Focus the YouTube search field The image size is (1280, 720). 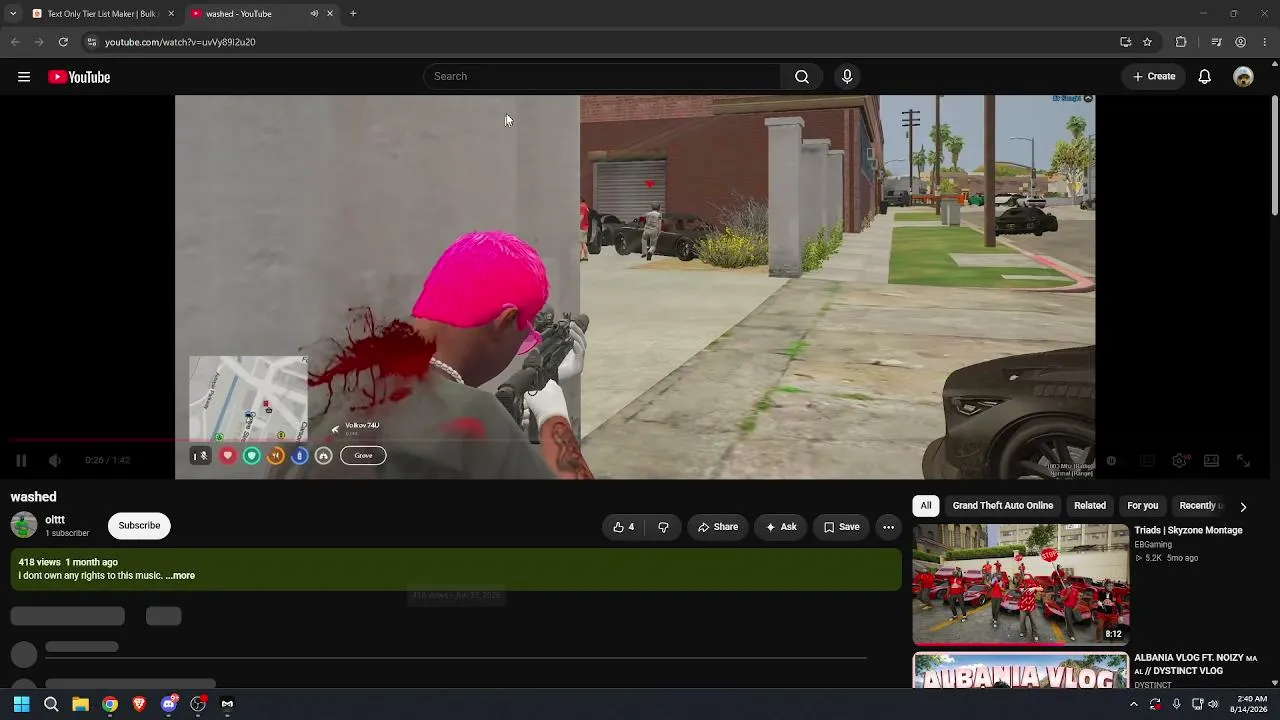click(603, 77)
